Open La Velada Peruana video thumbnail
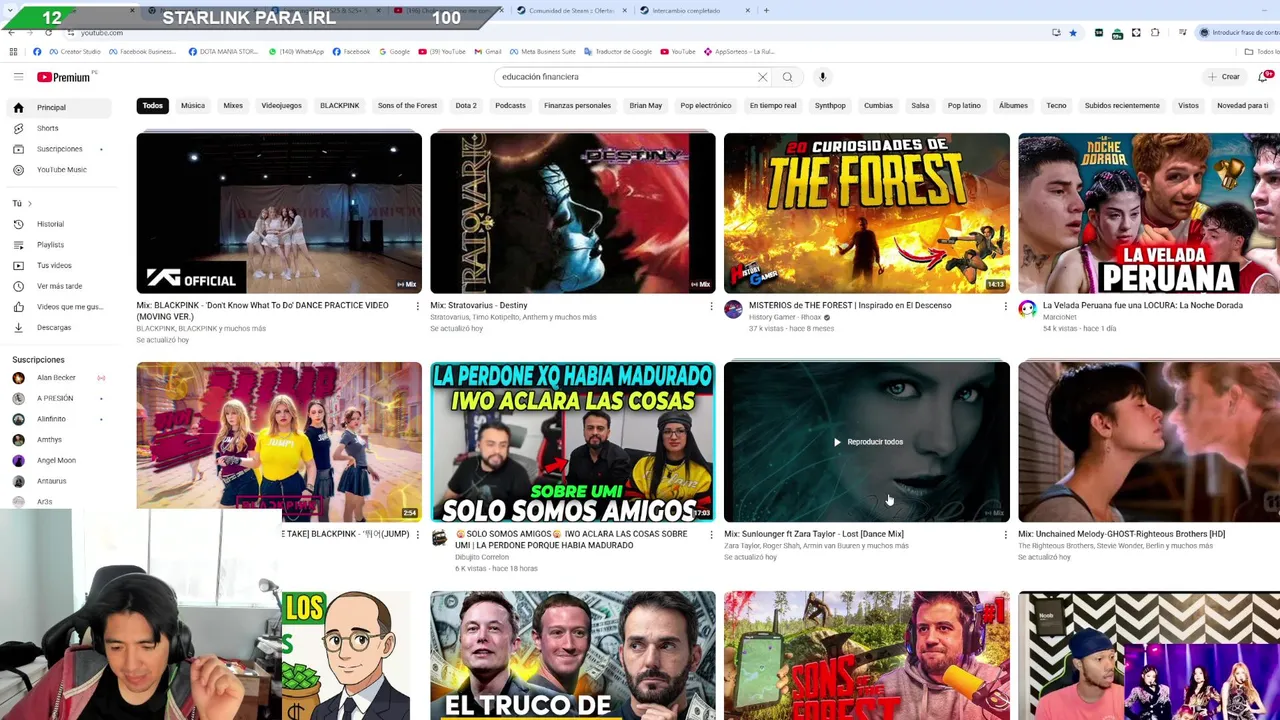Image resolution: width=1280 pixels, height=720 pixels. coord(1149,213)
